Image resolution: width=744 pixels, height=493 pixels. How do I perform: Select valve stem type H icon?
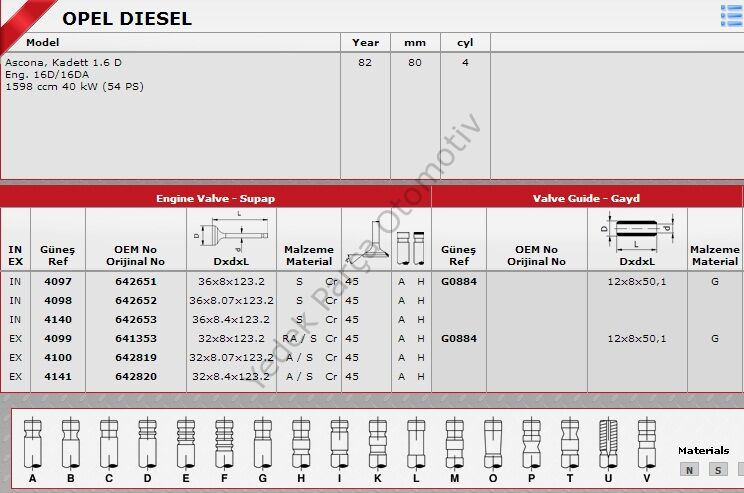(x=301, y=444)
